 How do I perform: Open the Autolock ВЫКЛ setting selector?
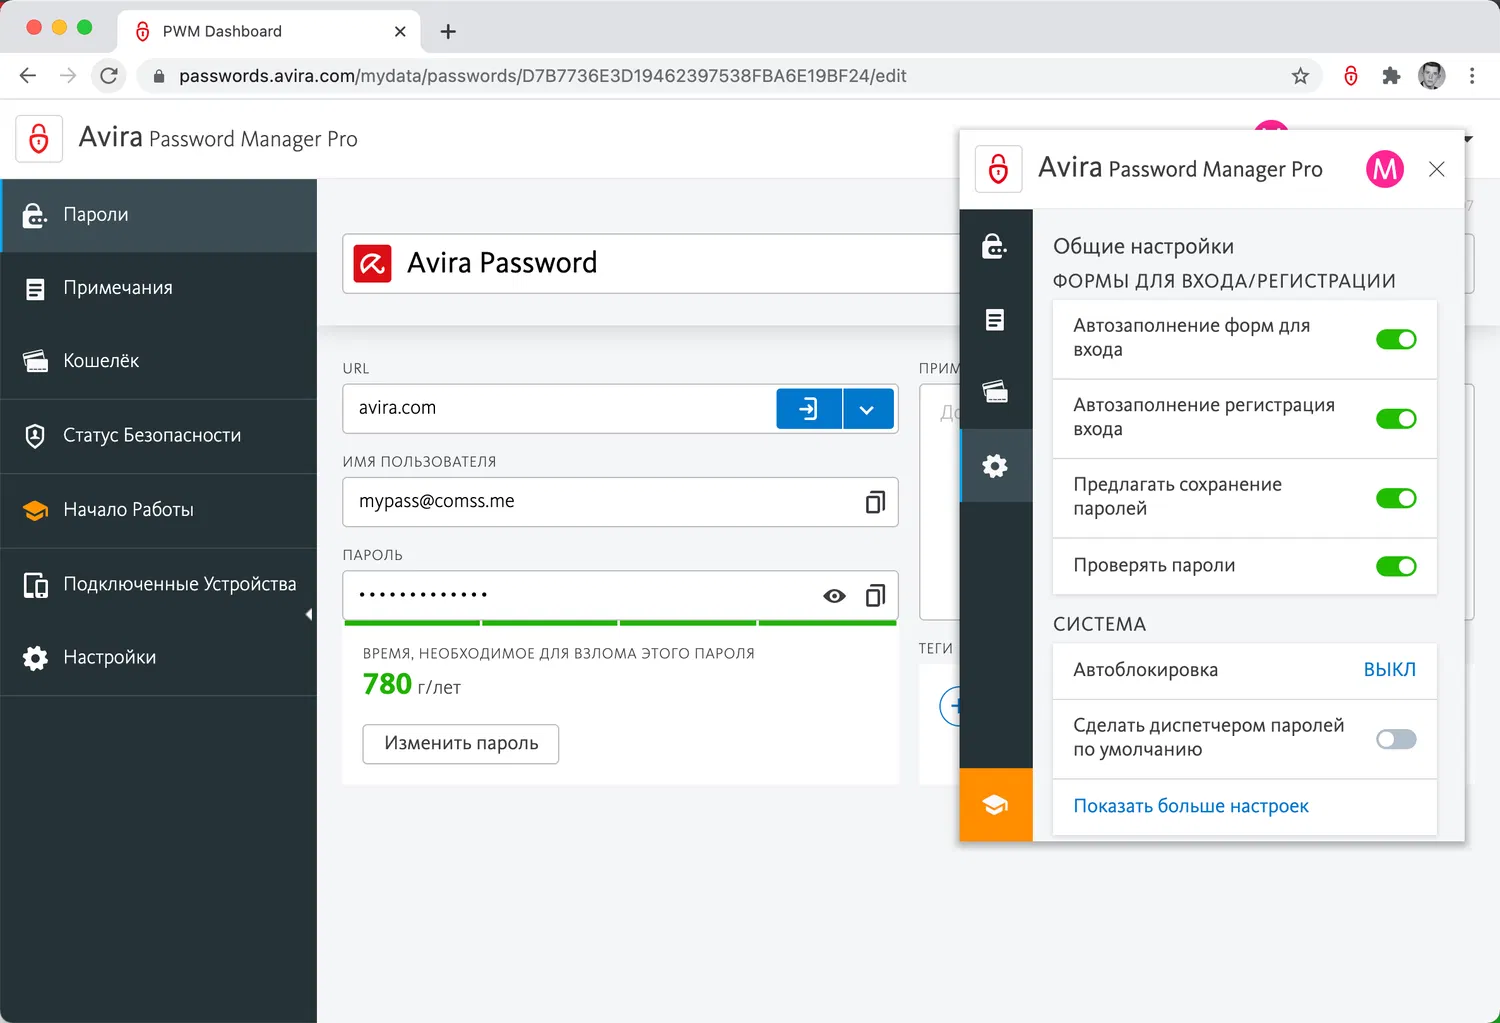coord(1389,670)
